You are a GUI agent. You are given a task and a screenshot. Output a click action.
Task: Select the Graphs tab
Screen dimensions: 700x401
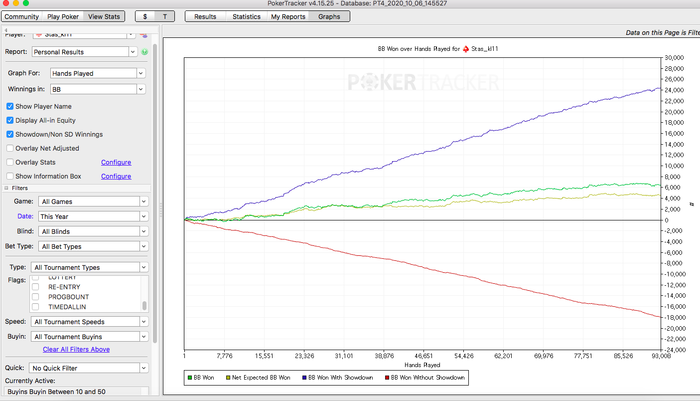pos(329,17)
